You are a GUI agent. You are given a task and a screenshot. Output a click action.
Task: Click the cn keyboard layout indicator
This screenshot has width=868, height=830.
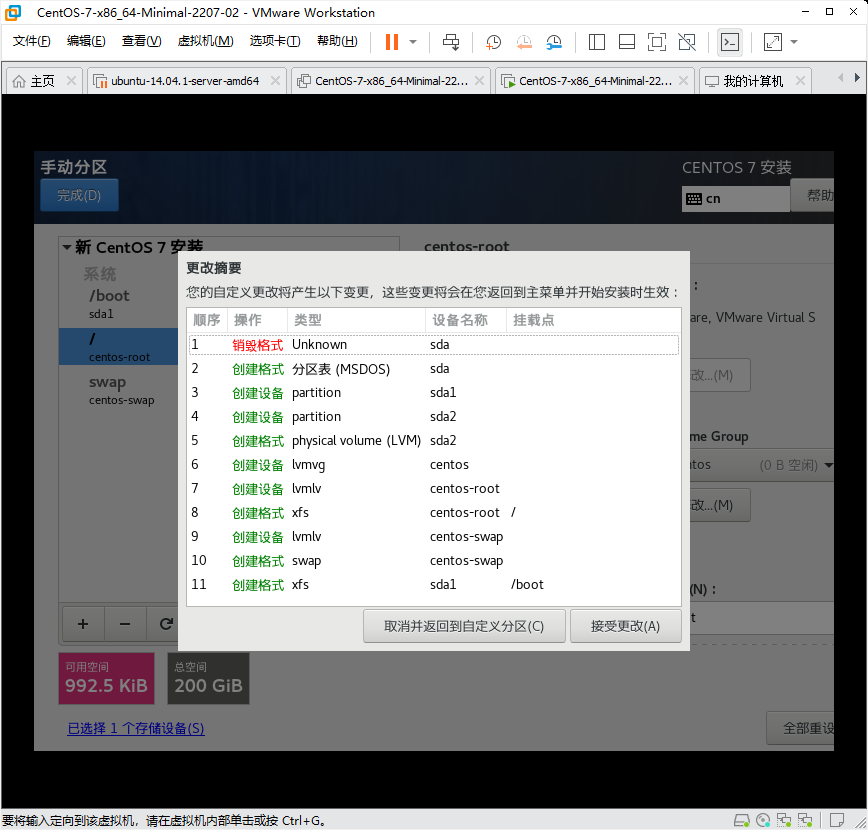(x=736, y=199)
